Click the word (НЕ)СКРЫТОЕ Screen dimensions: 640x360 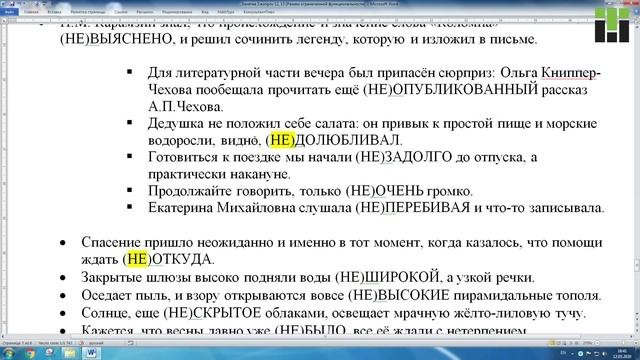[x=212, y=313]
